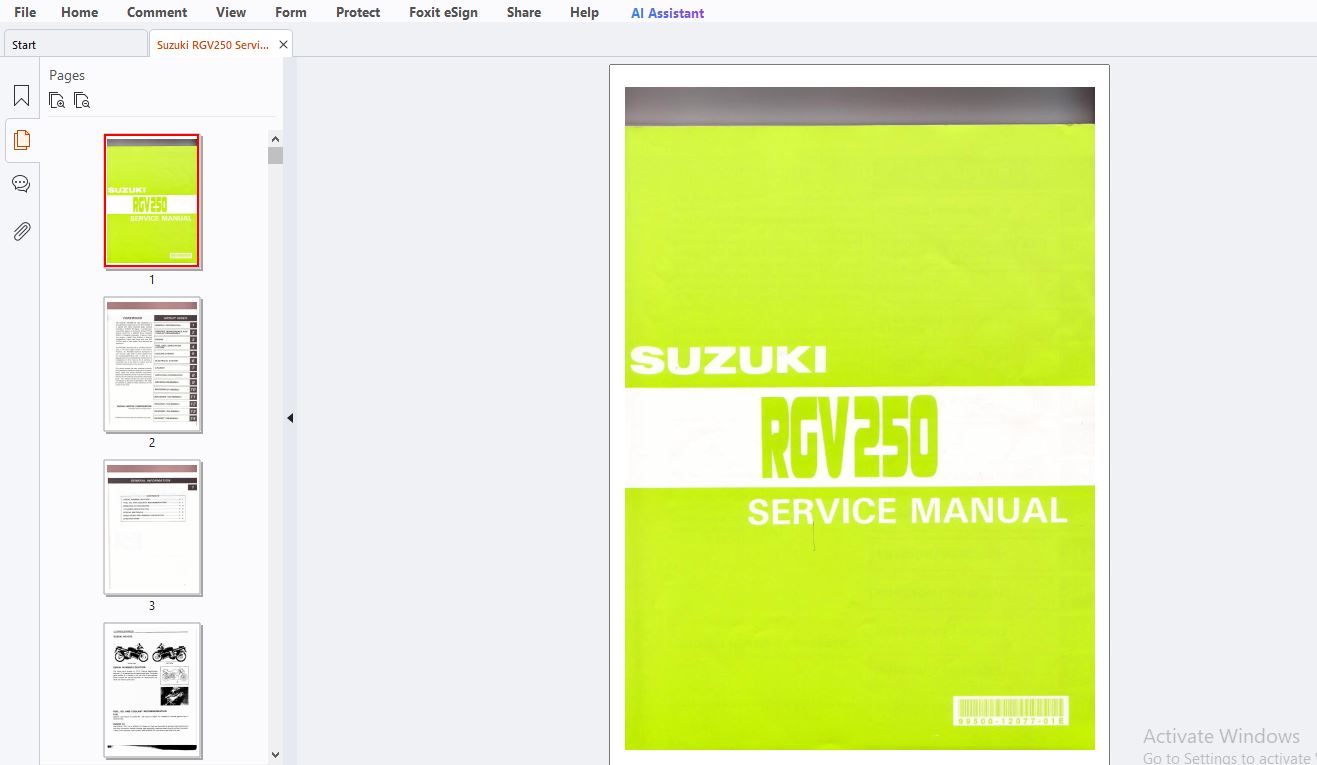Click the RGV250 title on the cover
Screen dimensions: 1317x765
[x=849, y=437]
